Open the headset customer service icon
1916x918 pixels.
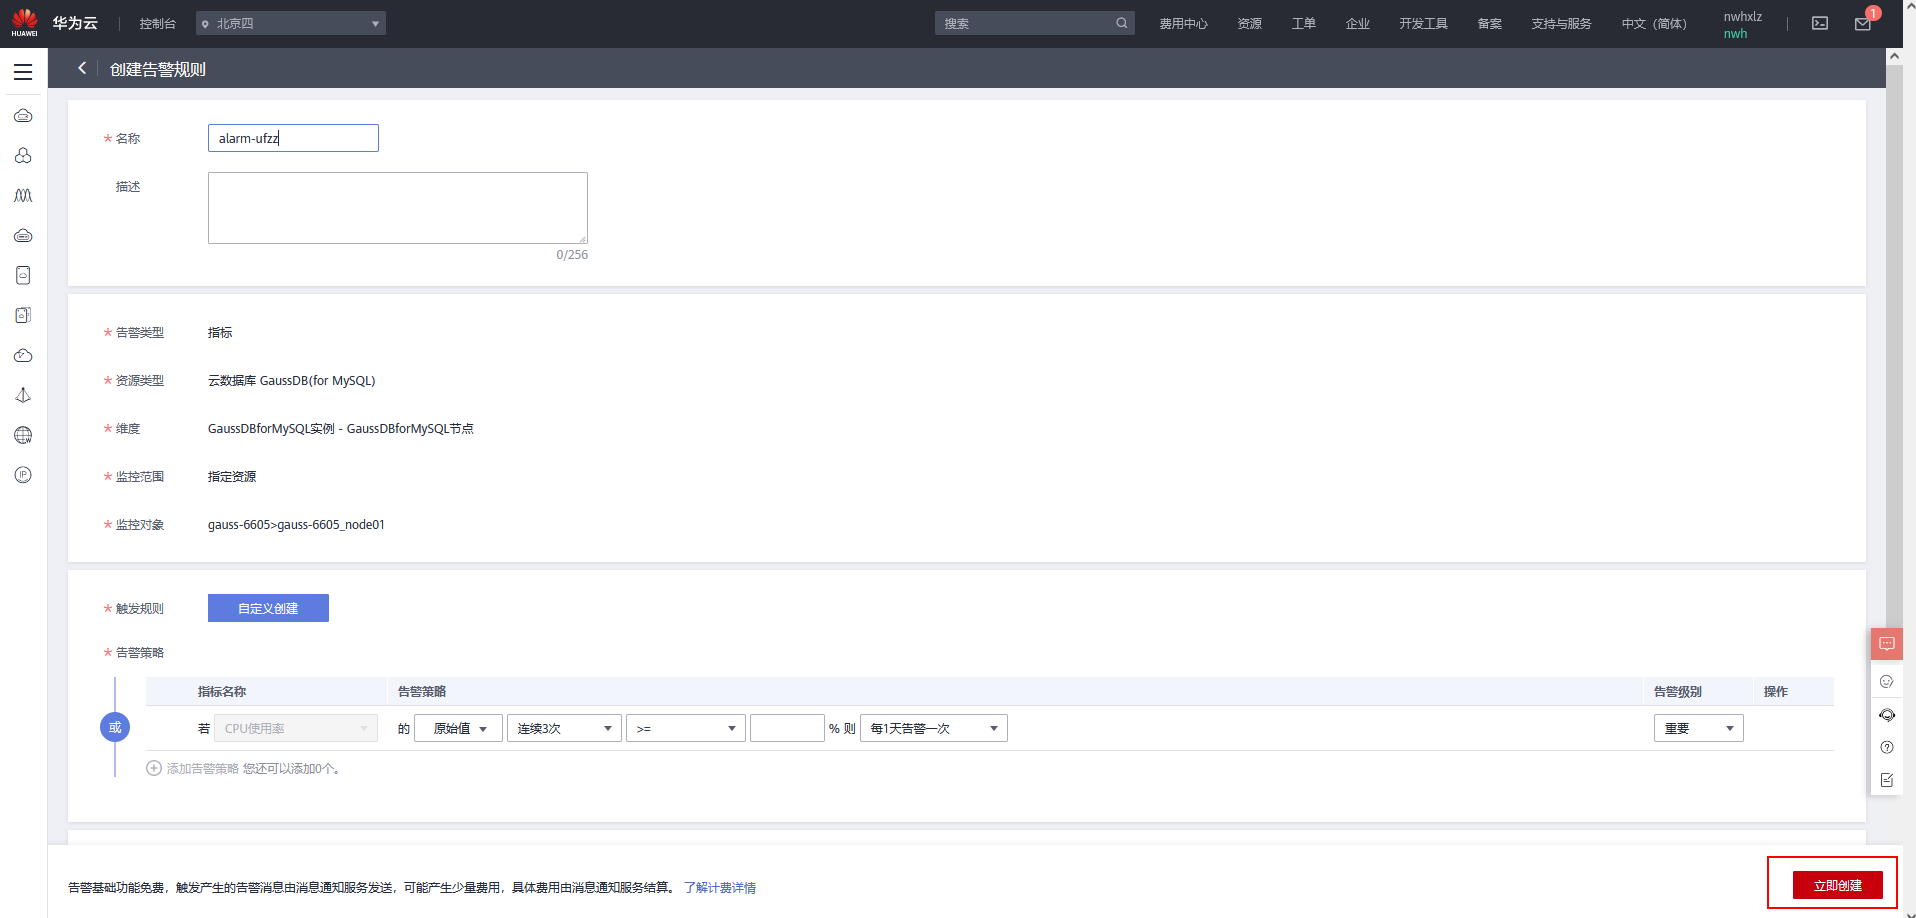(x=1887, y=715)
